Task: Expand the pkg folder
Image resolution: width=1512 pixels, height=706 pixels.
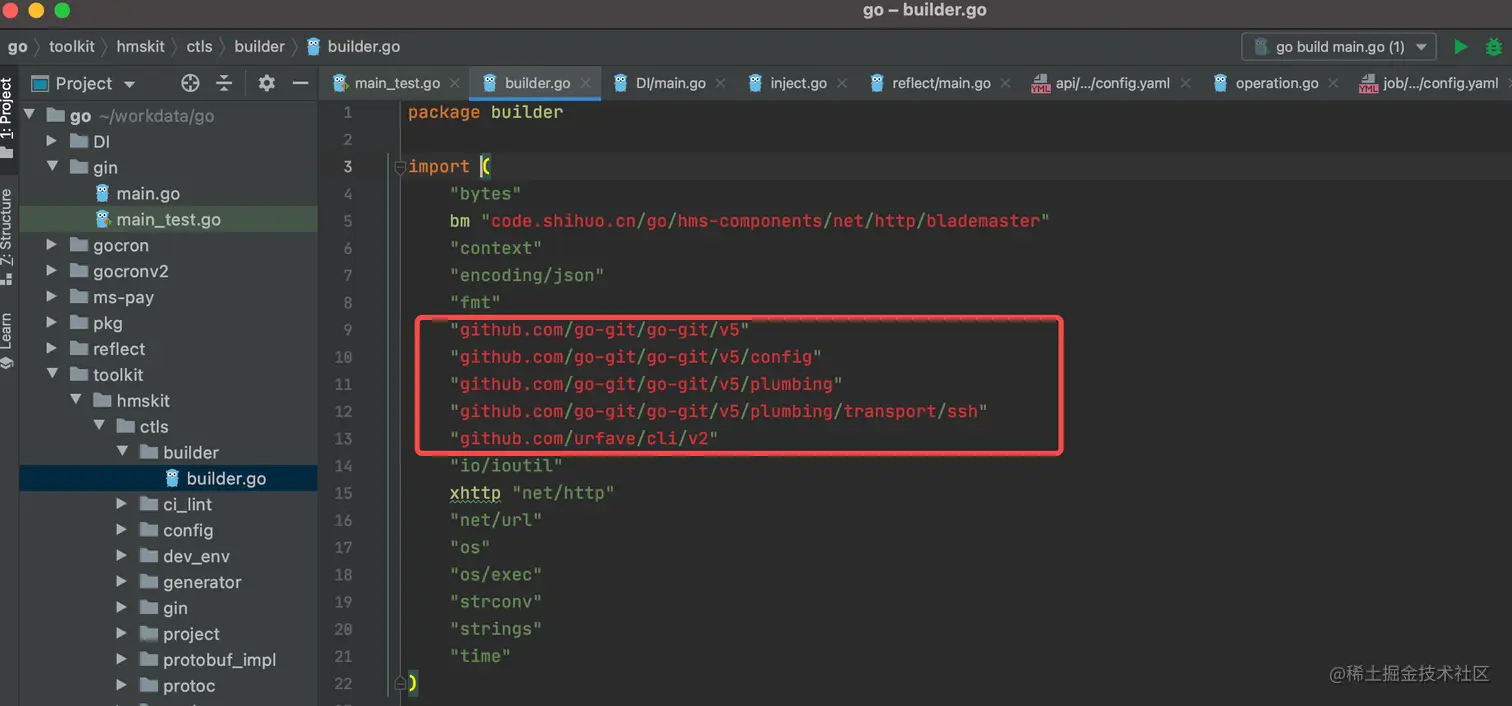Action: click(52, 323)
